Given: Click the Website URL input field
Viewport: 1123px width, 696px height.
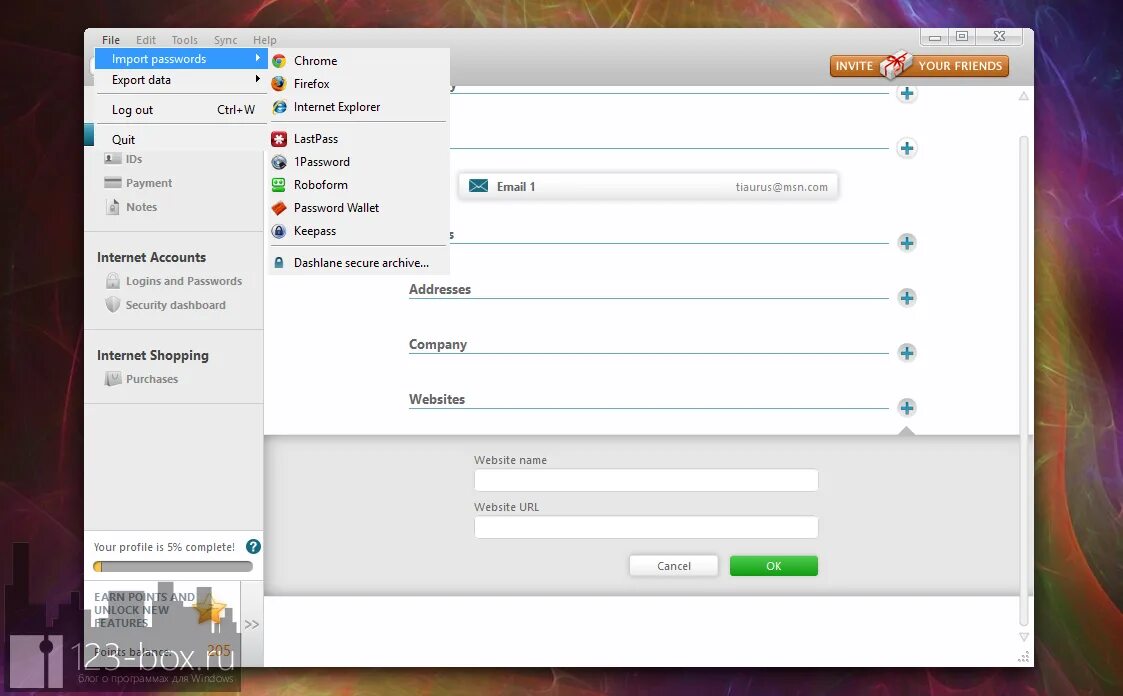Looking at the screenshot, I should click(x=646, y=527).
